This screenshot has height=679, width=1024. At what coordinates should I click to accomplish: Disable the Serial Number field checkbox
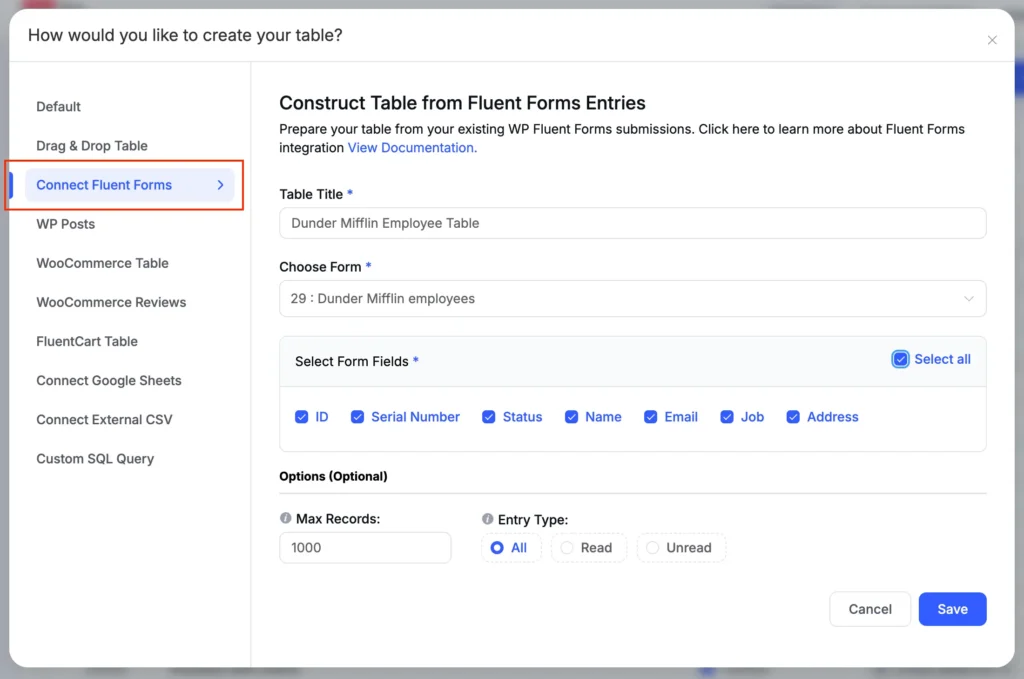[x=357, y=417]
